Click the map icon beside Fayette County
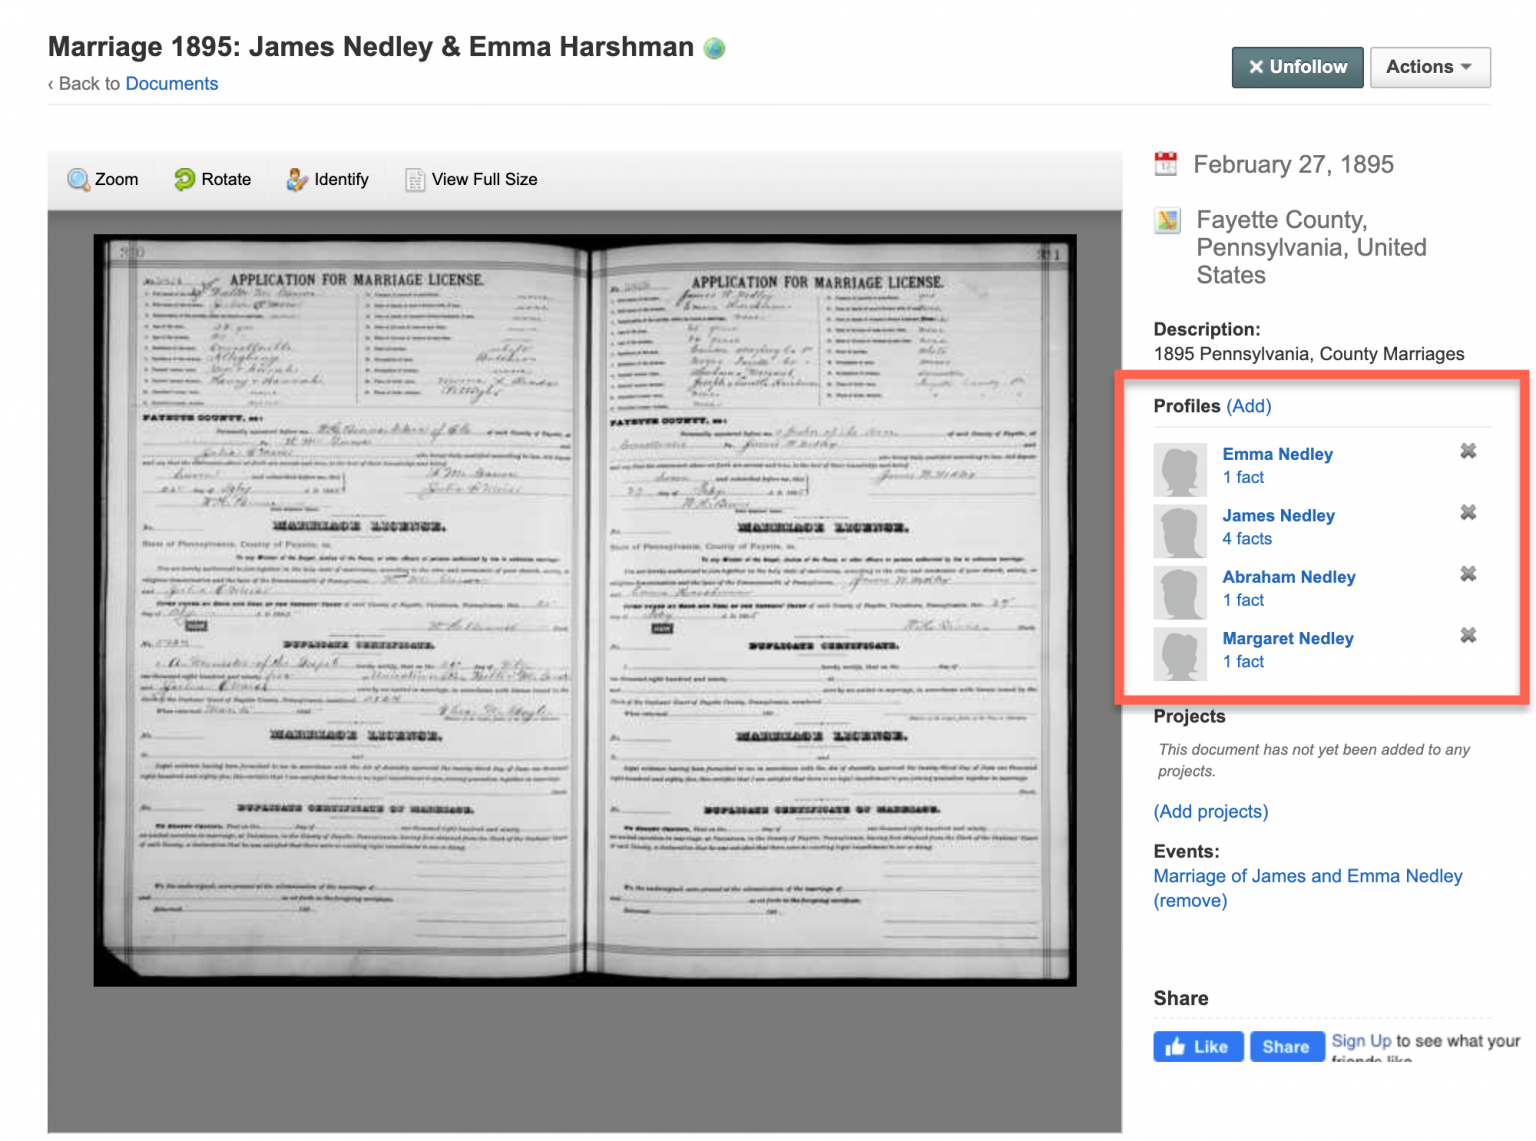The height and width of the screenshot is (1141, 1536). (1166, 220)
